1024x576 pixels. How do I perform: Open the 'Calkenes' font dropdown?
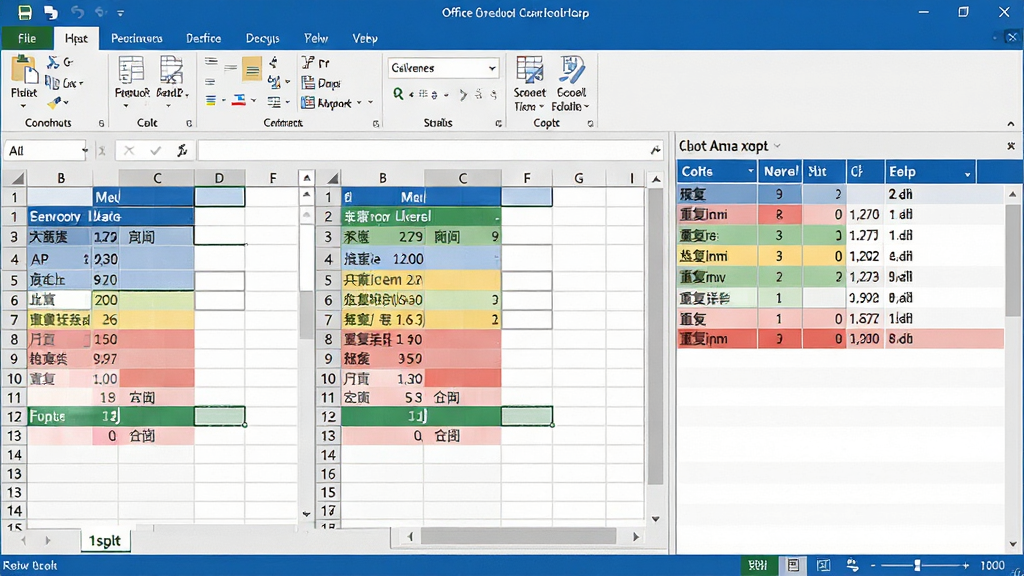tap(492, 68)
